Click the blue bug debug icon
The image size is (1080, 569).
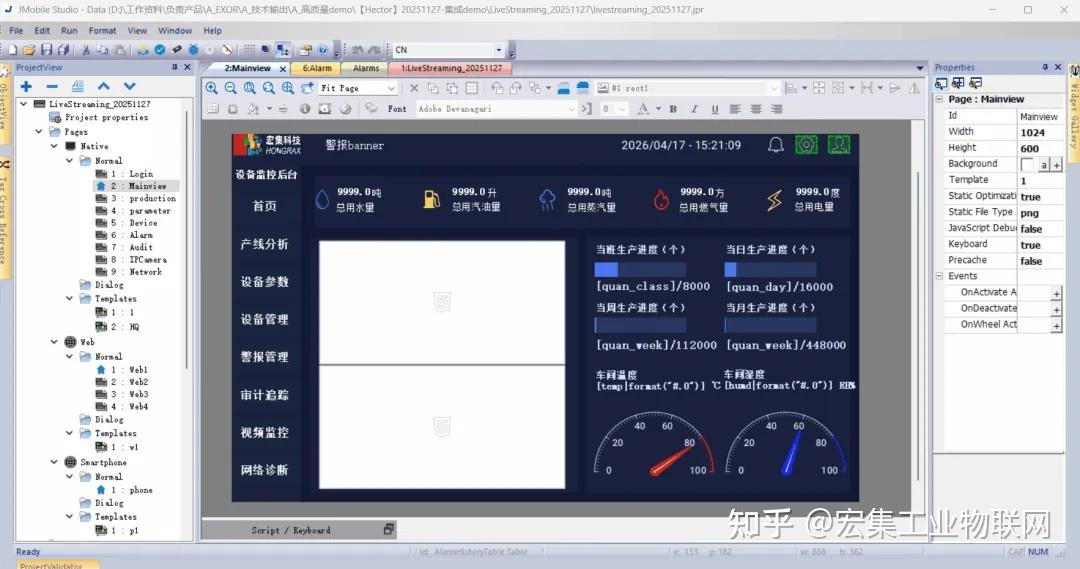(x=194, y=50)
